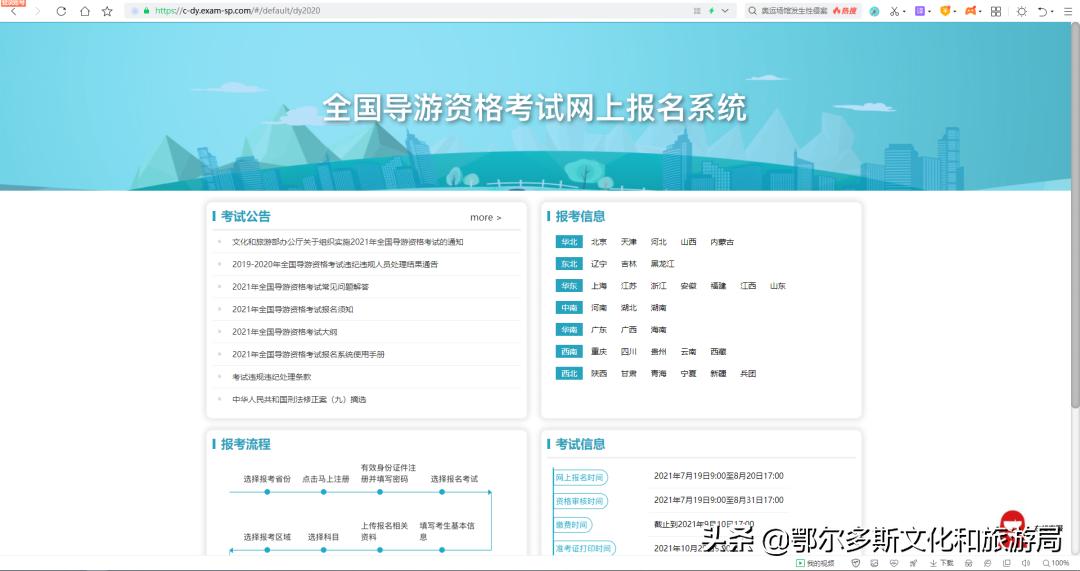Open the red gamepad extension icon
Image resolution: width=1080 pixels, height=571 pixels.
coord(970,11)
